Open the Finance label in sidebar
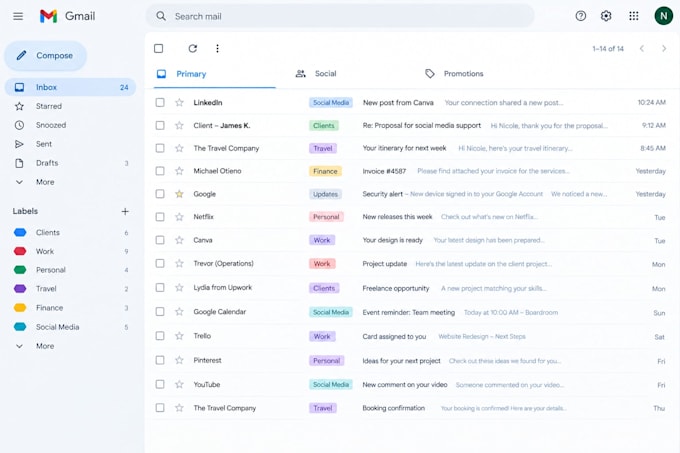 70,308
